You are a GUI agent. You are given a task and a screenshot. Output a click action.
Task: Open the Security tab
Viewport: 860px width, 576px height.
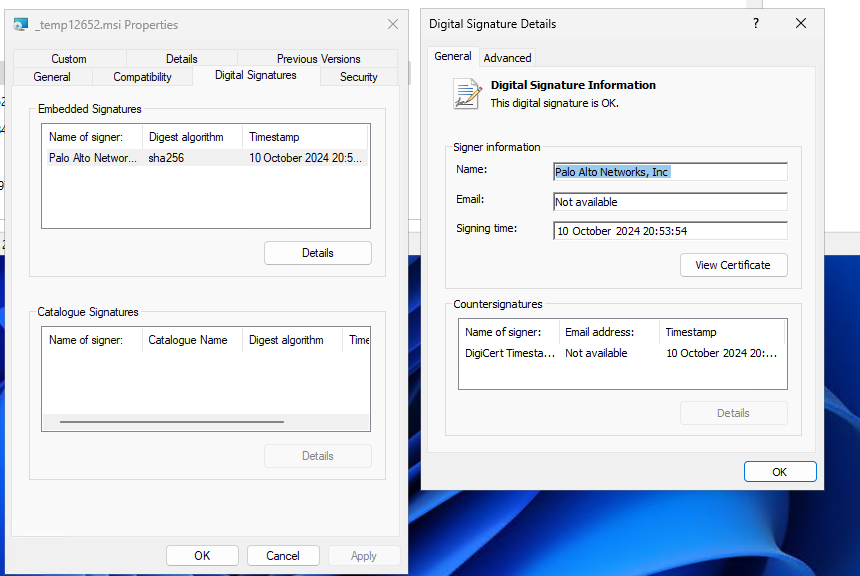[359, 77]
